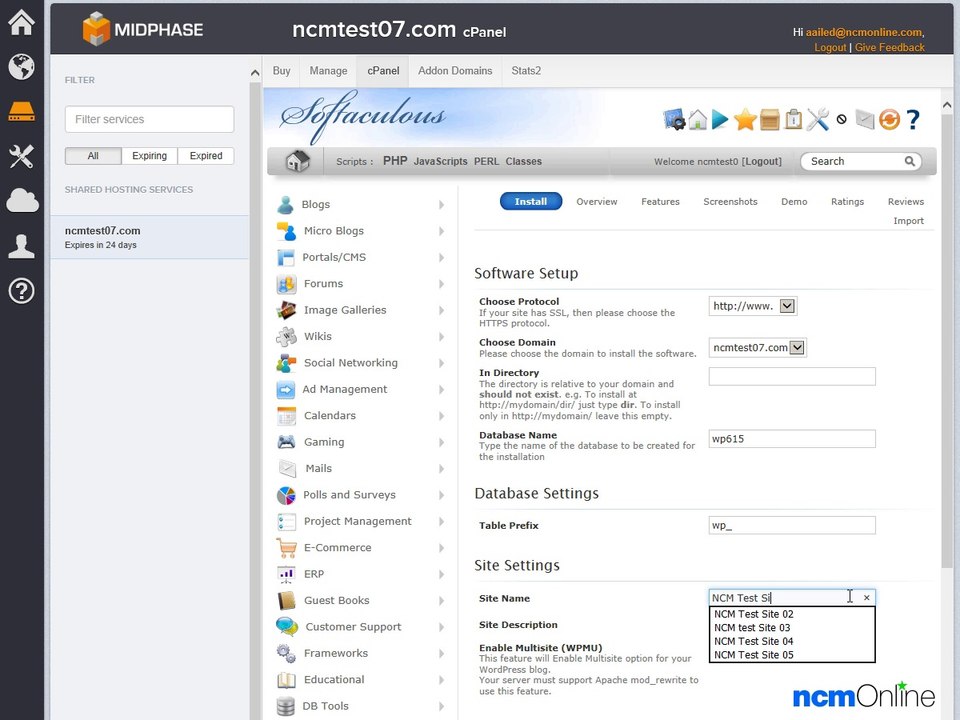Open the globe domains sidebar icon
Image resolution: width=960 pixels, height=720 pixels.
[x=21, y=67]
